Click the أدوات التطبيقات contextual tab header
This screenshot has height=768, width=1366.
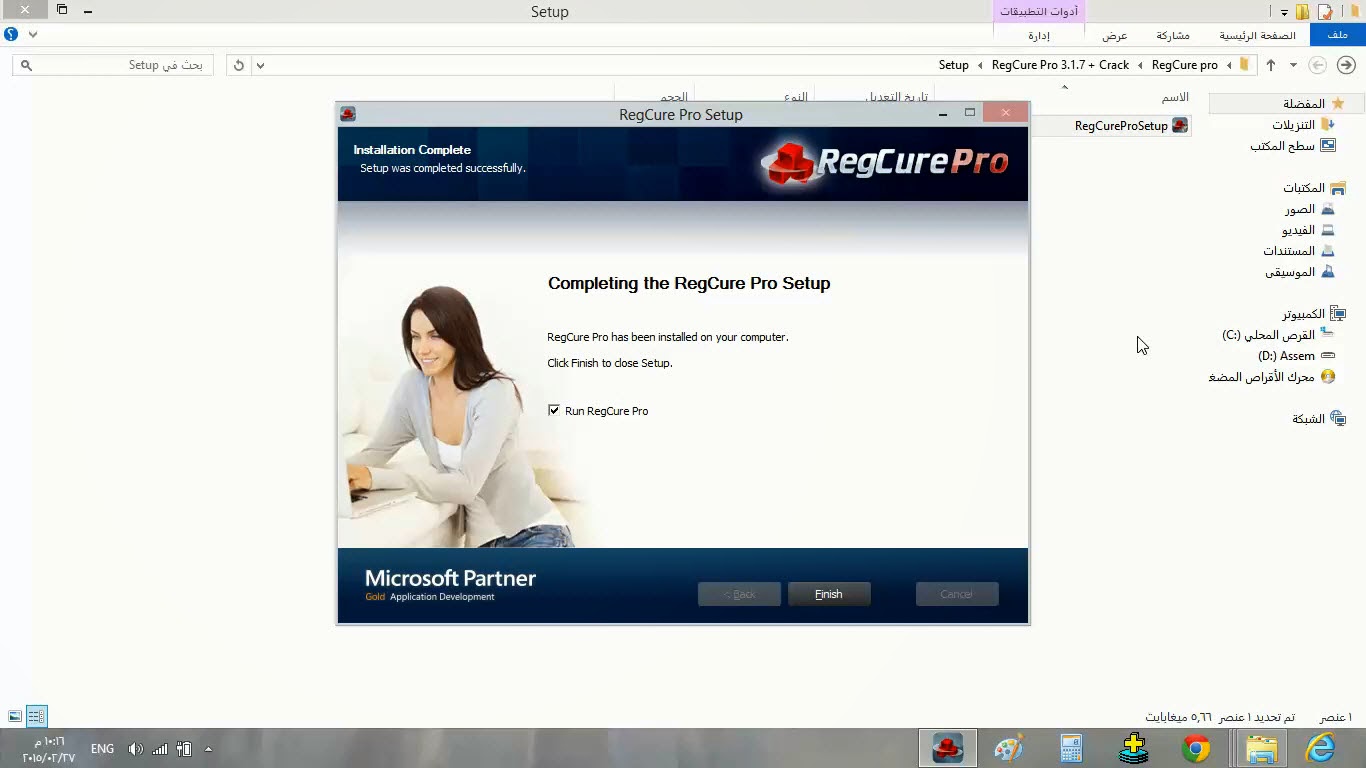[x=1040, y=12]
